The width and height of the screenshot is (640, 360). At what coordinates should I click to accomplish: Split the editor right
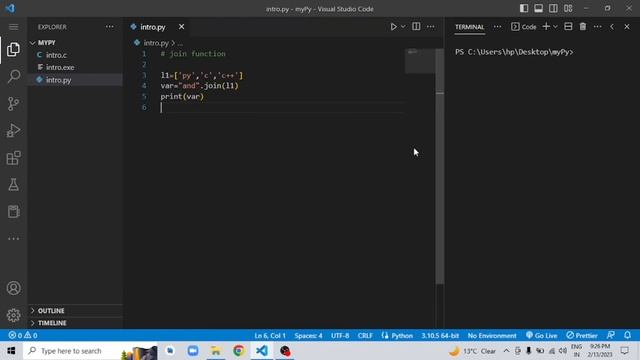[x=416, y=27]
